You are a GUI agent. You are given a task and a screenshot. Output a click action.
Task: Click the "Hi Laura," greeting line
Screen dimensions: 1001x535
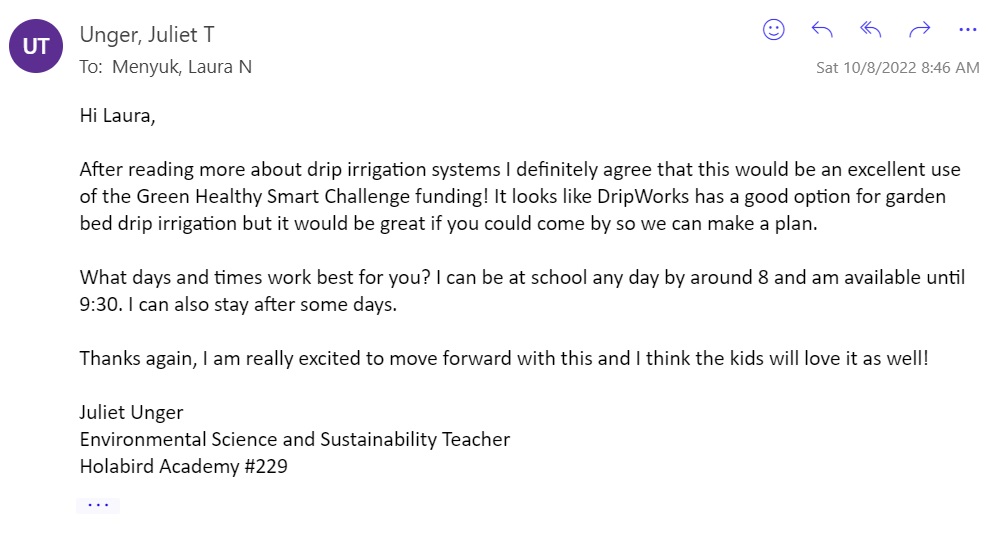(x=118, y=116)
